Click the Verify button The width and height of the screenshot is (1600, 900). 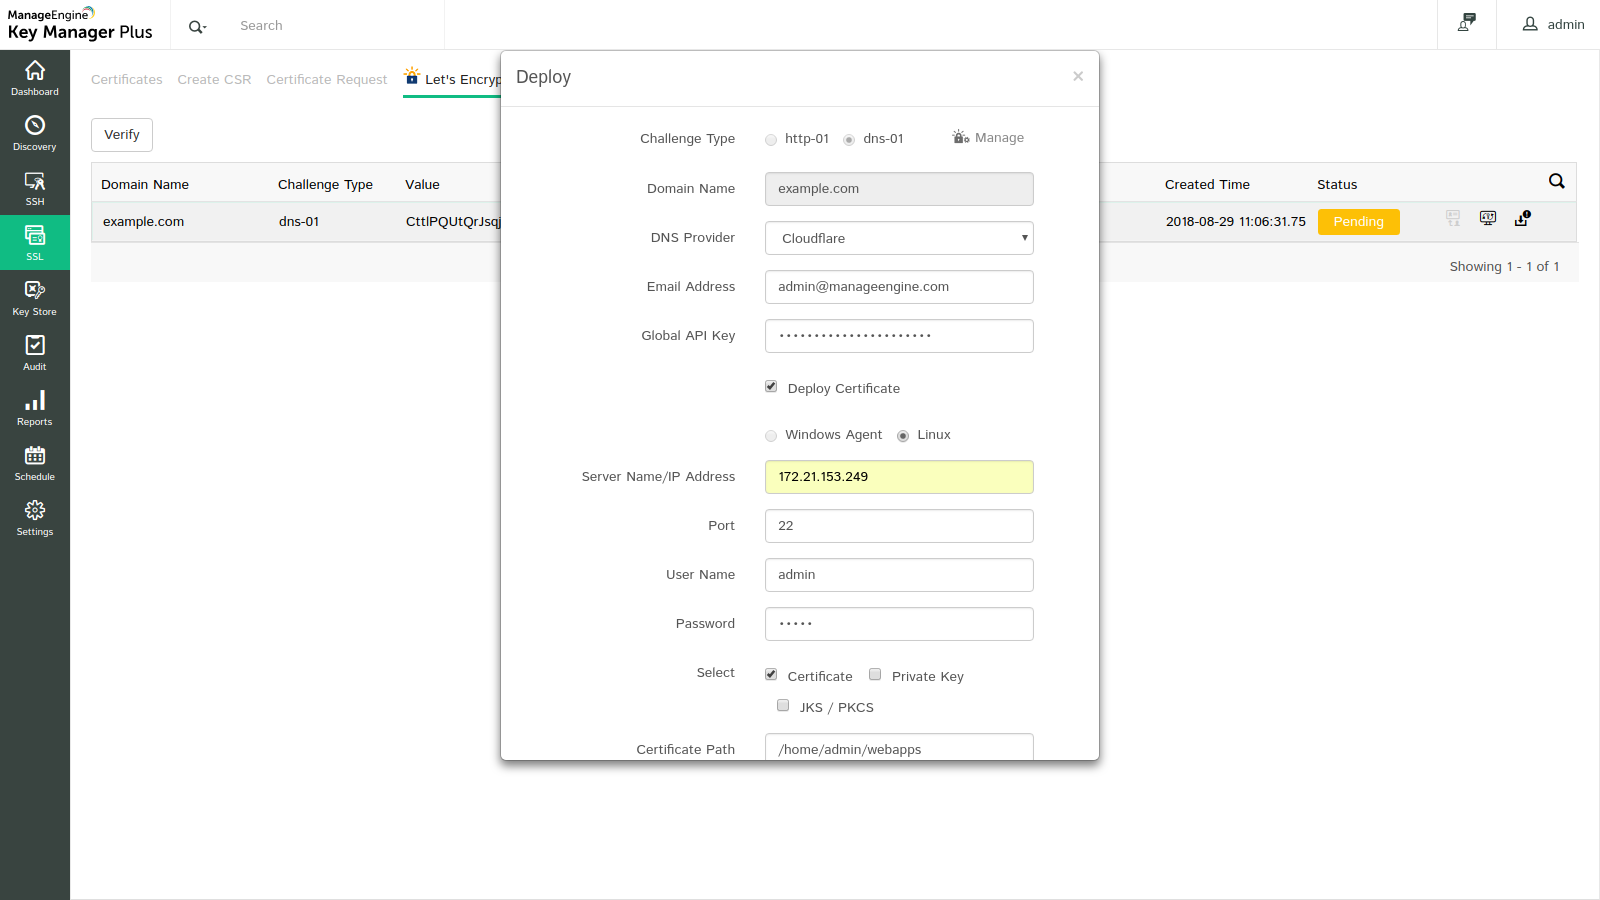point(122,135)
